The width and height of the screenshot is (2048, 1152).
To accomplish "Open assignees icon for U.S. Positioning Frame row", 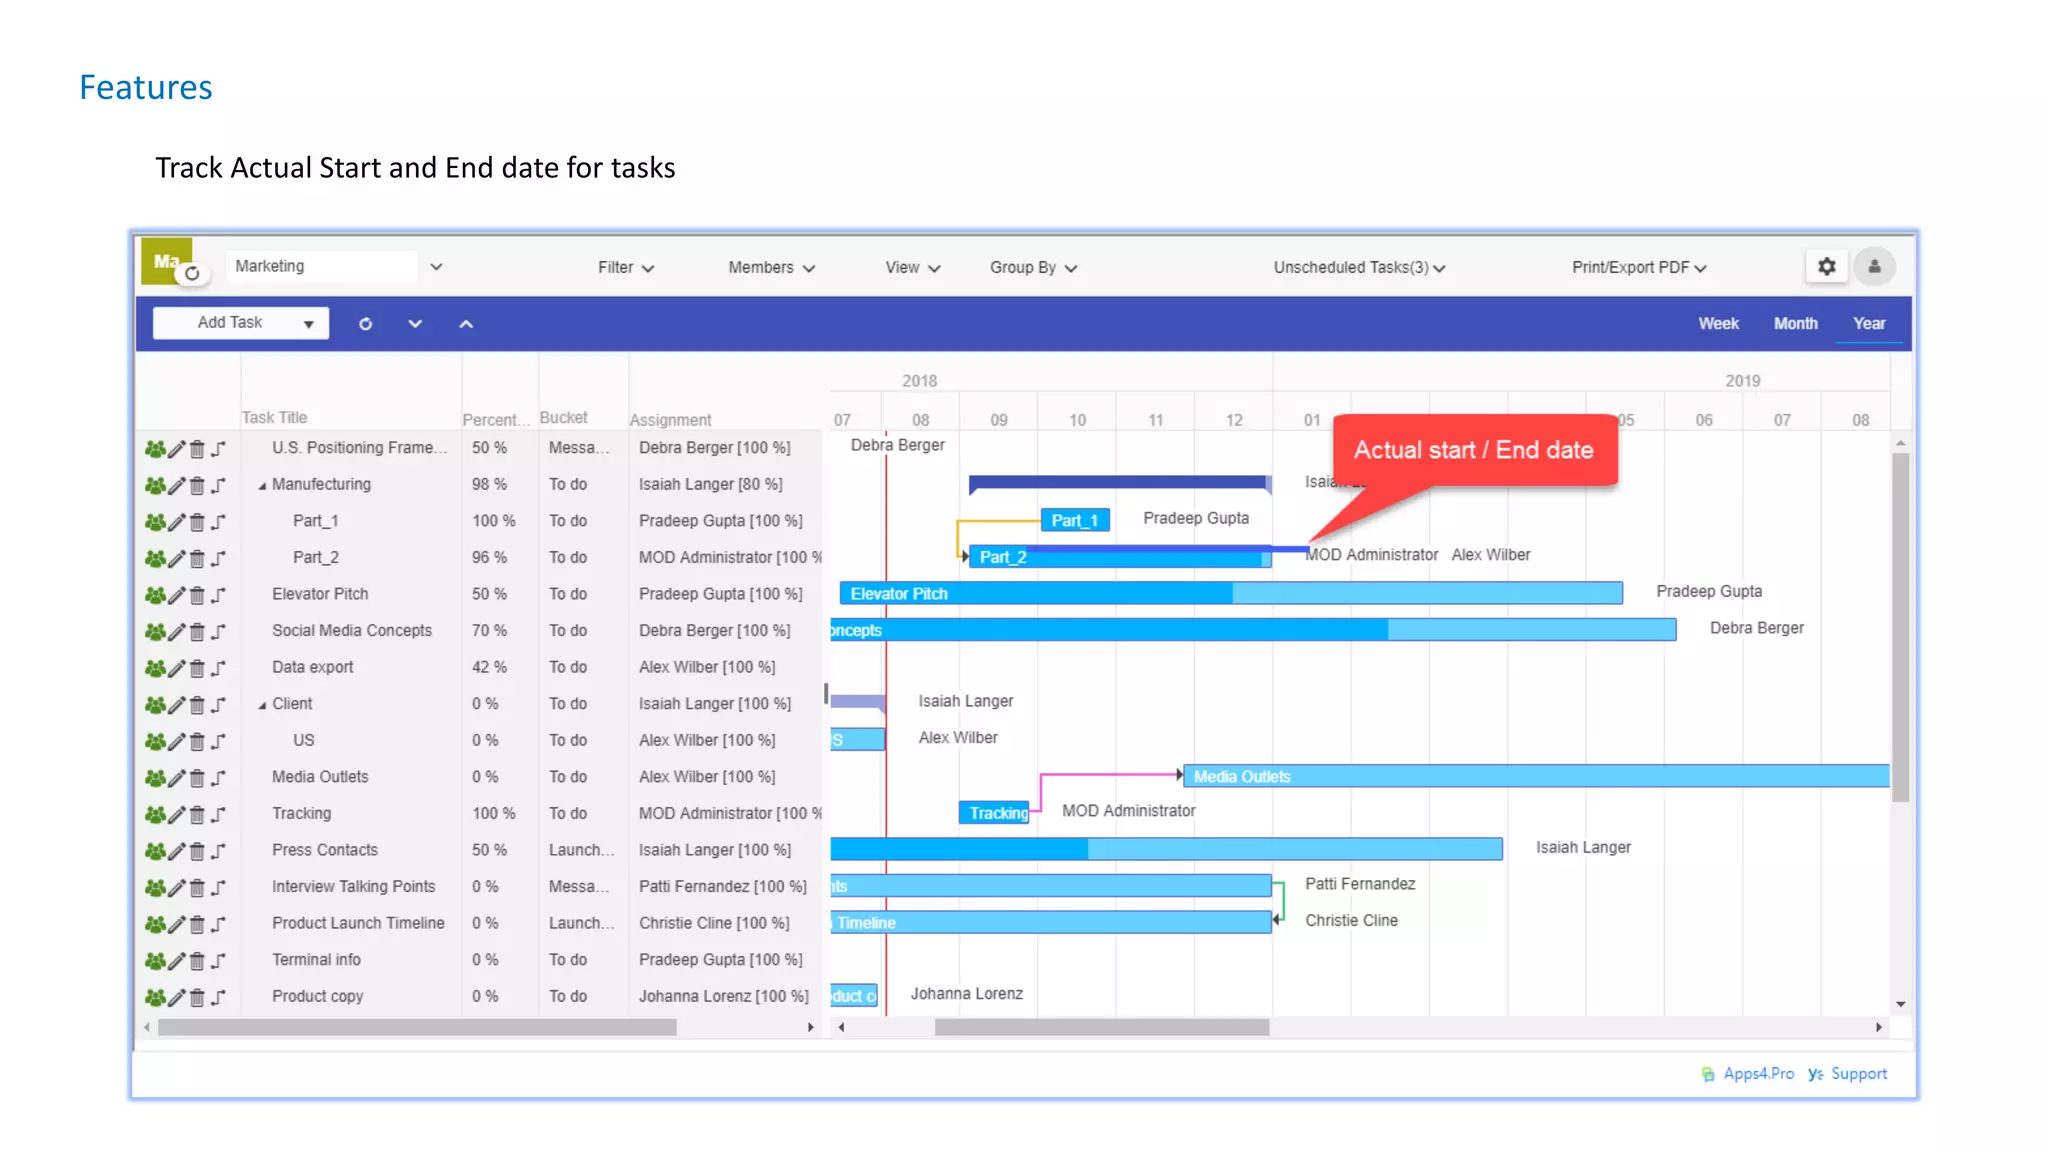I will pyautogui.click(x=155, y=449).
